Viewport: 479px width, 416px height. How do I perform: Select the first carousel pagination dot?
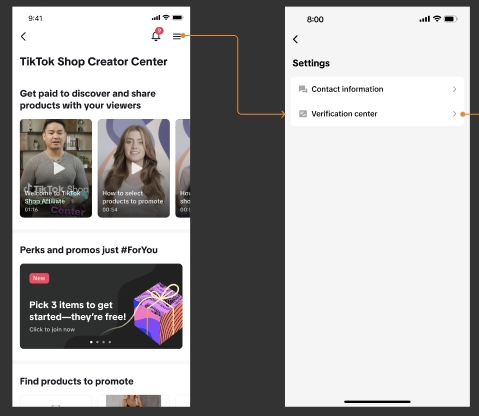(91, 342)
